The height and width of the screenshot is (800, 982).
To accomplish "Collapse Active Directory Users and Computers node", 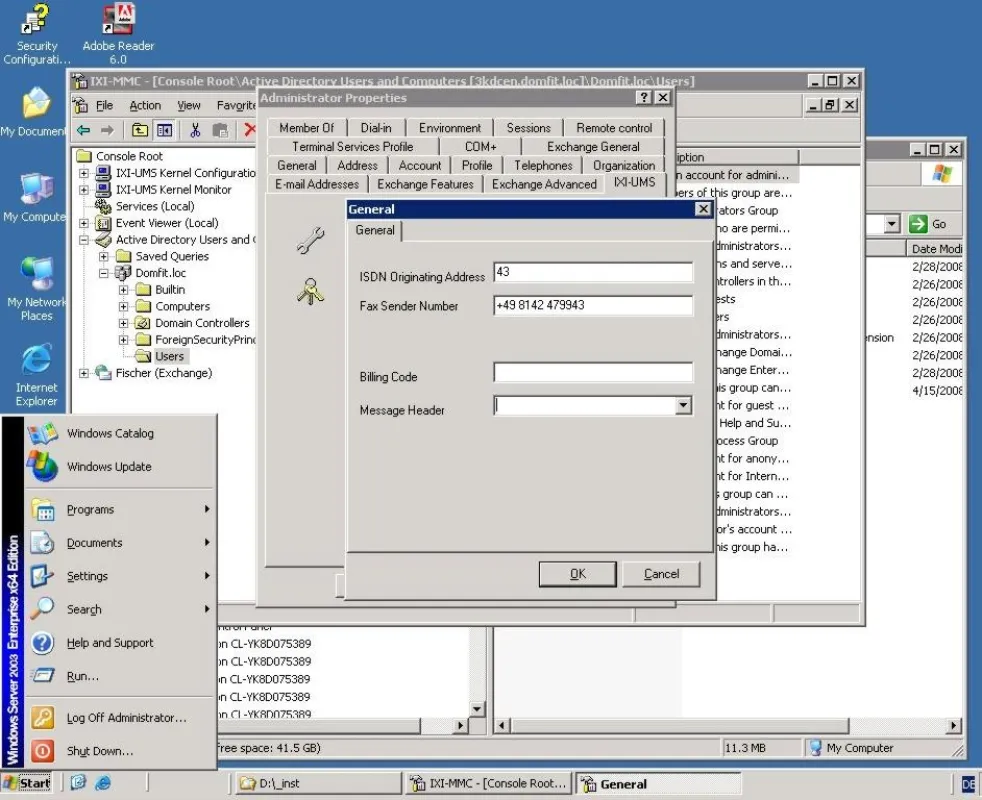I will 84,240.
